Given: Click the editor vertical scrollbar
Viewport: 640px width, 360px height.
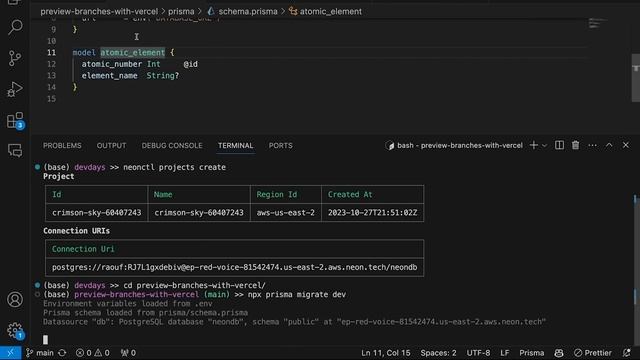Looking at the screenshot, I should (x=636, y=78).
